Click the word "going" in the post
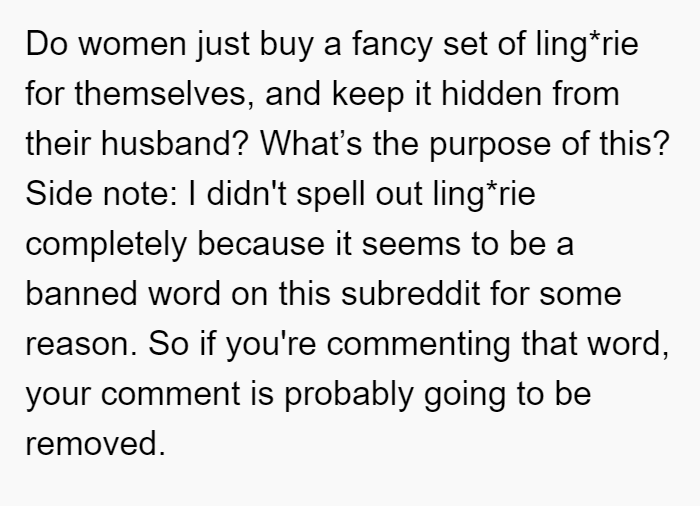700x506 pixels. pyautogui.click(x=464, y=395)
